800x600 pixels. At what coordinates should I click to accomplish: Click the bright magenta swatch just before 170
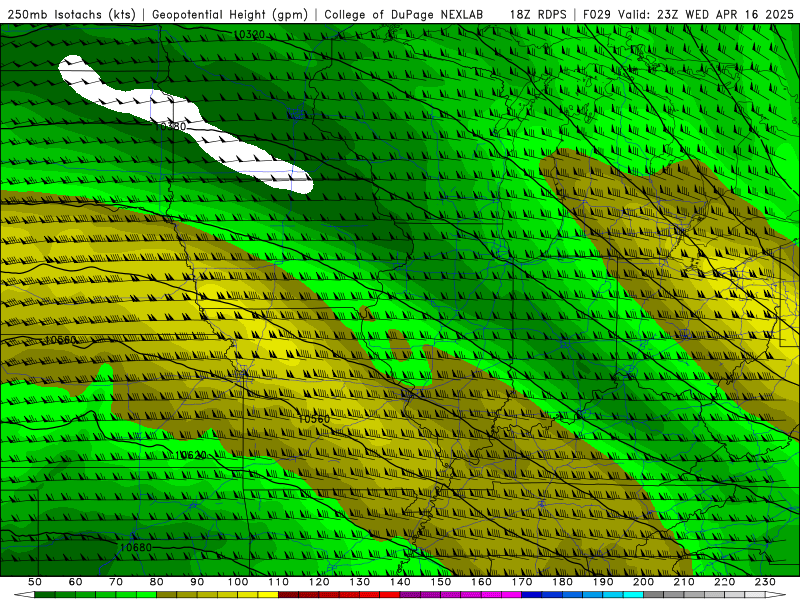(x=511, y=595)
